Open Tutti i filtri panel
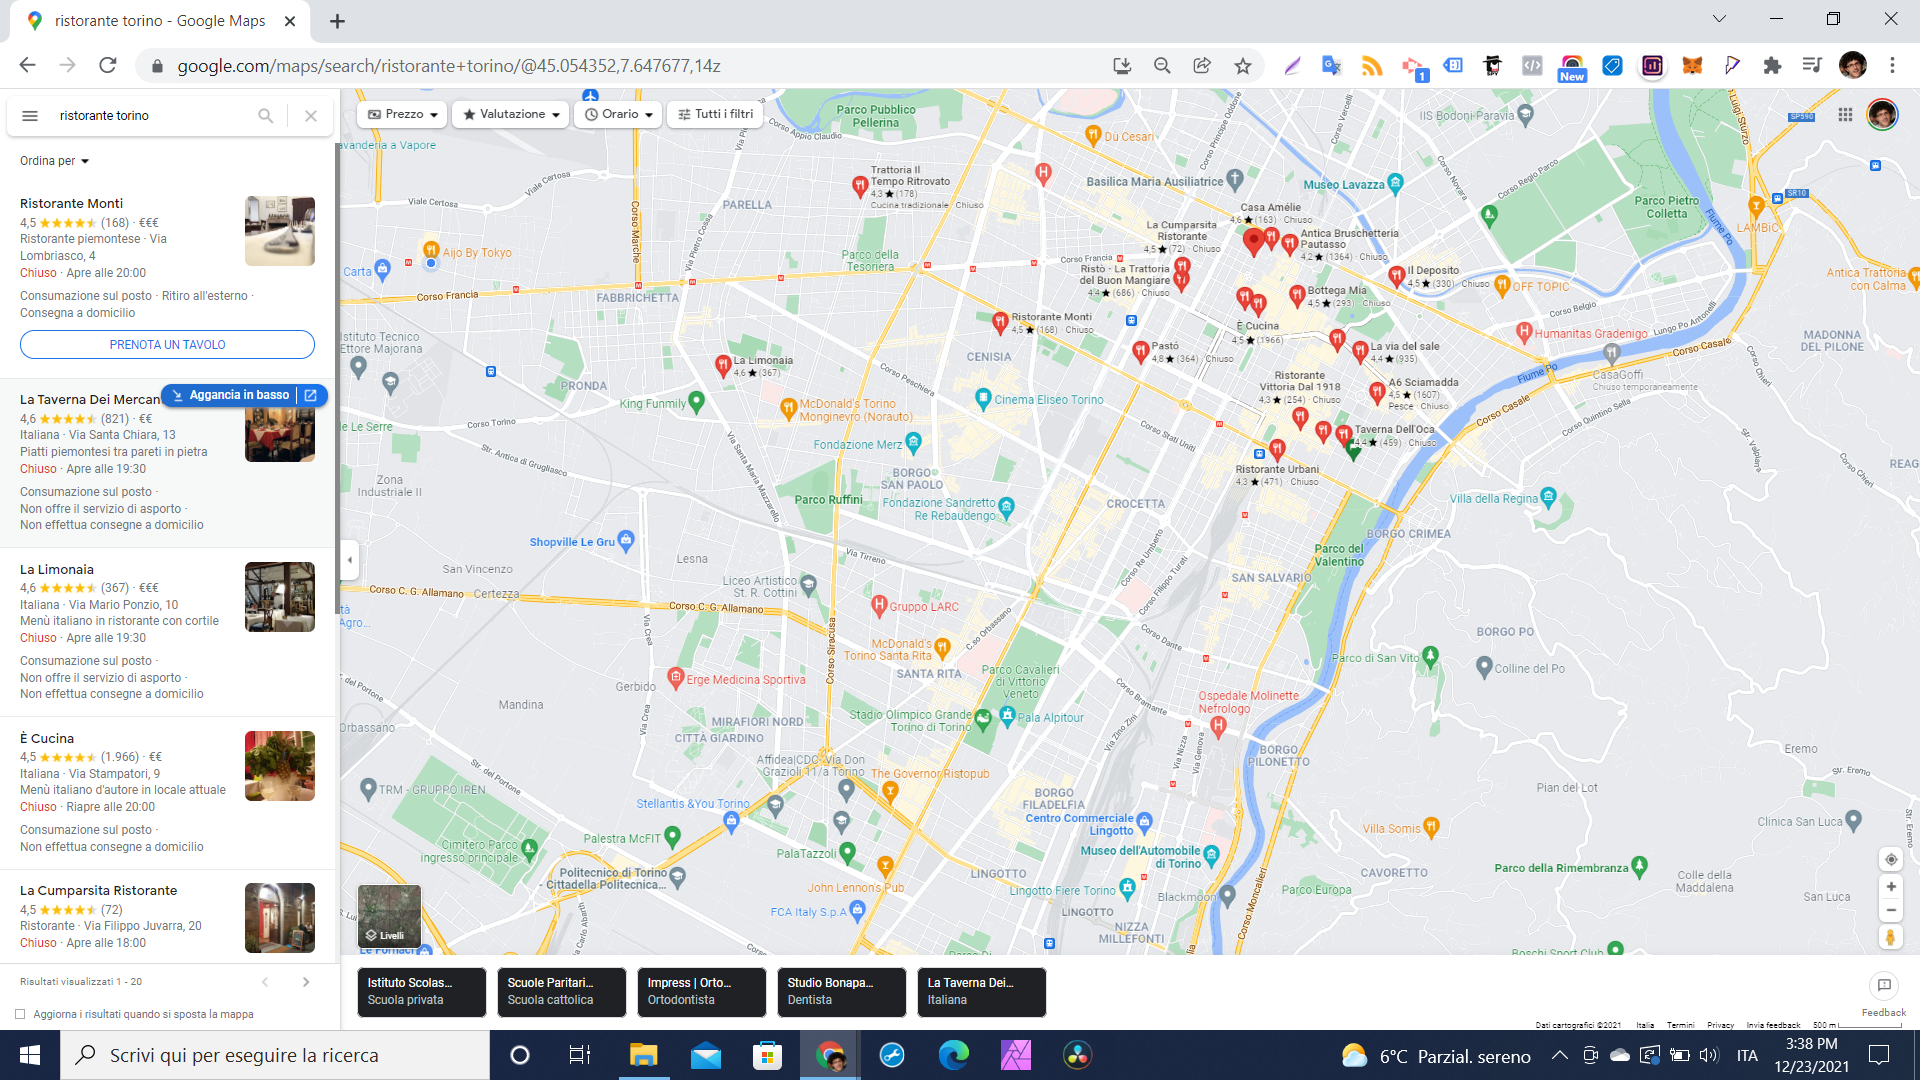 pos(715,114)
